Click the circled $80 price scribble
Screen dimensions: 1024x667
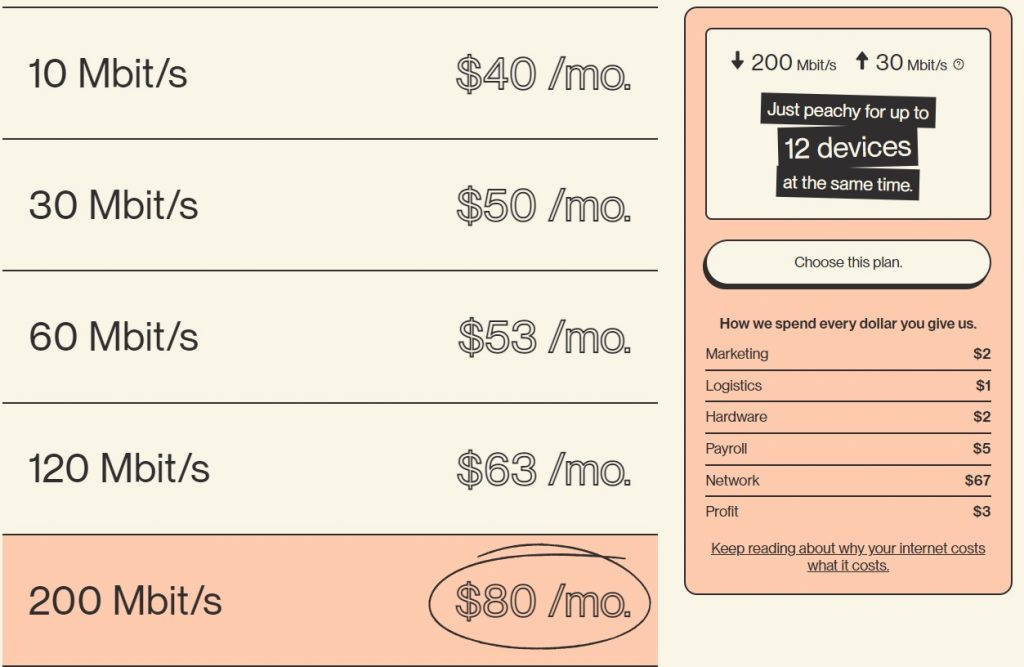540,600
